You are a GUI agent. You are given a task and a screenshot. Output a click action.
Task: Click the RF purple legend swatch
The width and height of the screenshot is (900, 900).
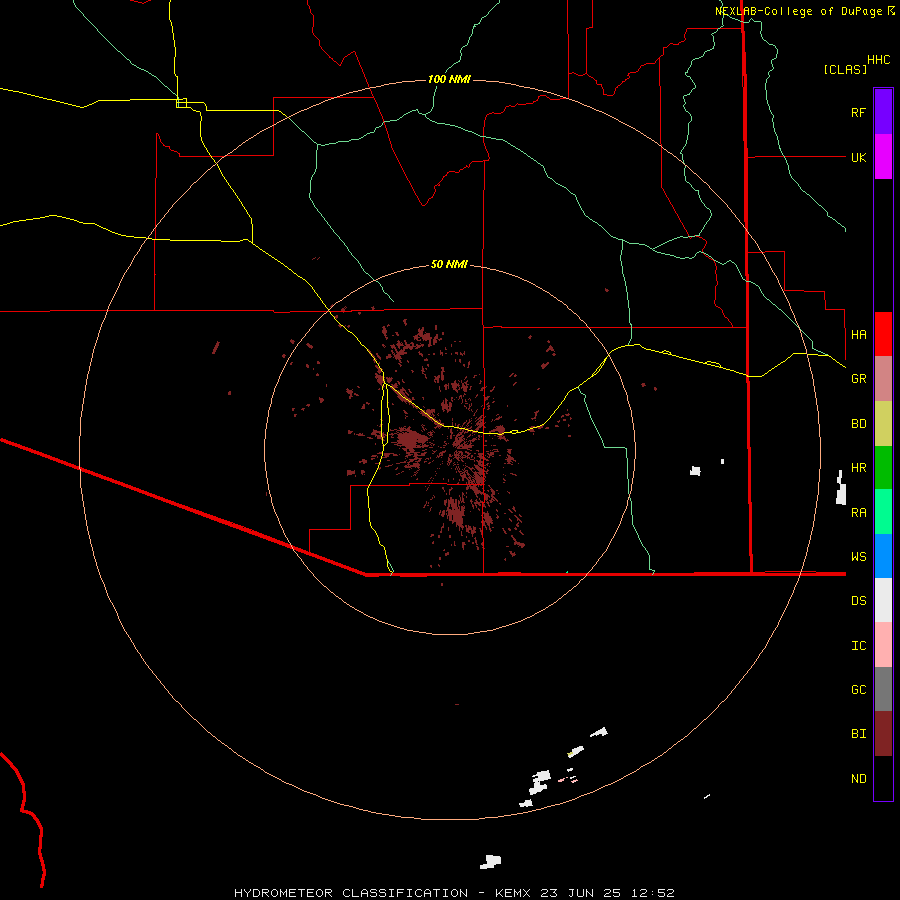tap(883, 112)
